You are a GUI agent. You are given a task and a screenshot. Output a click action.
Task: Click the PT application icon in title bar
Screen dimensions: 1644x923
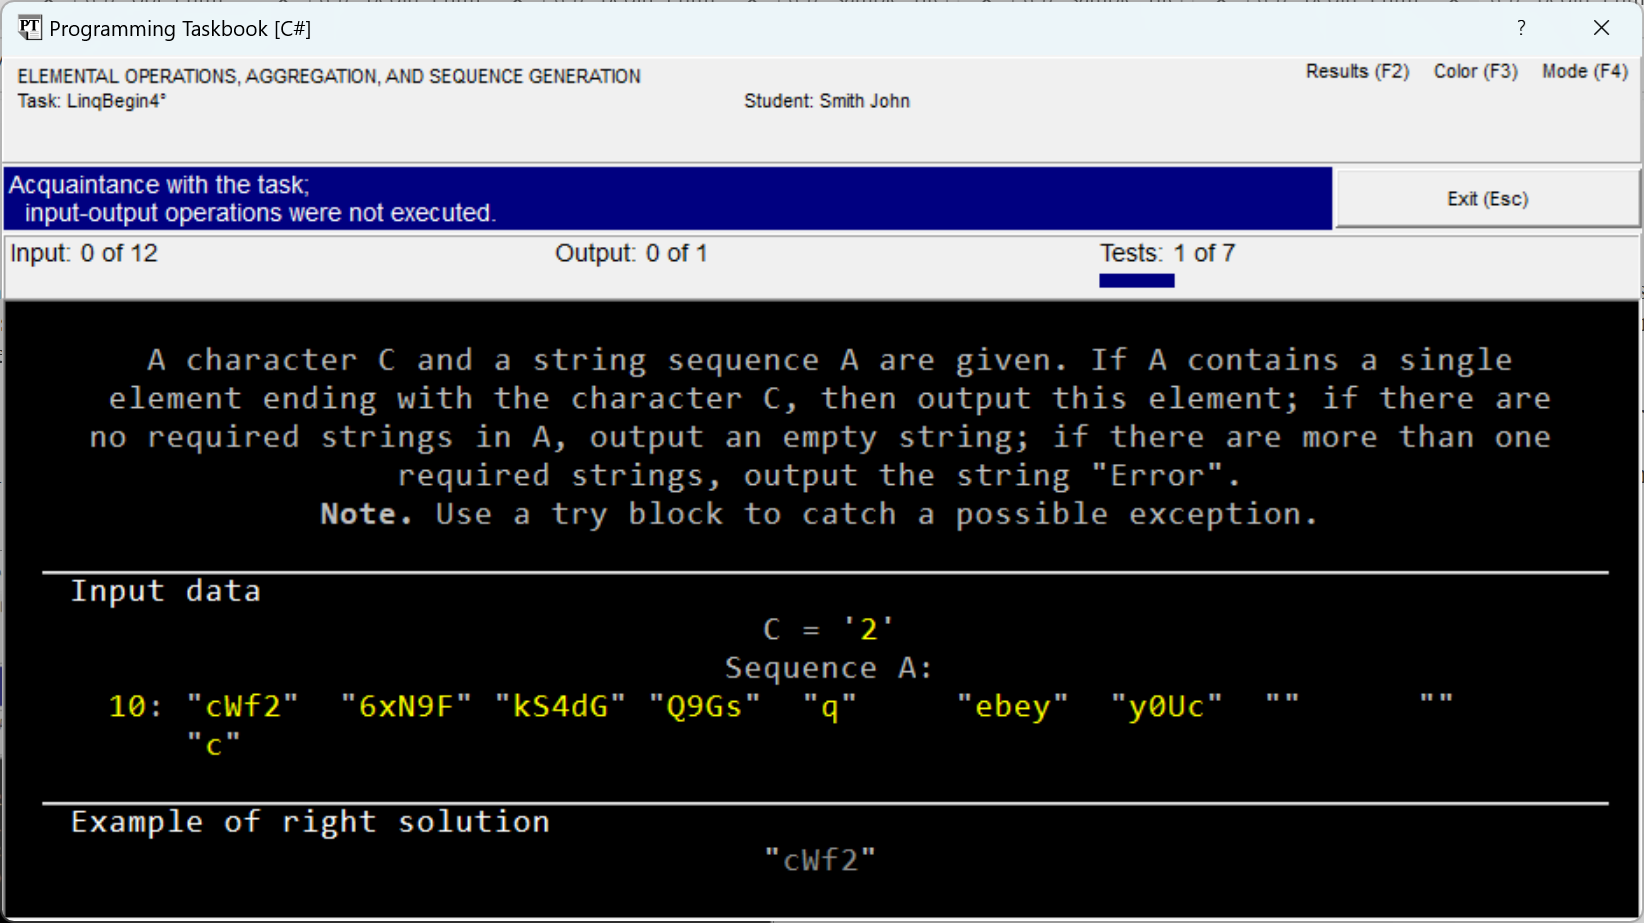click(30, 28)
